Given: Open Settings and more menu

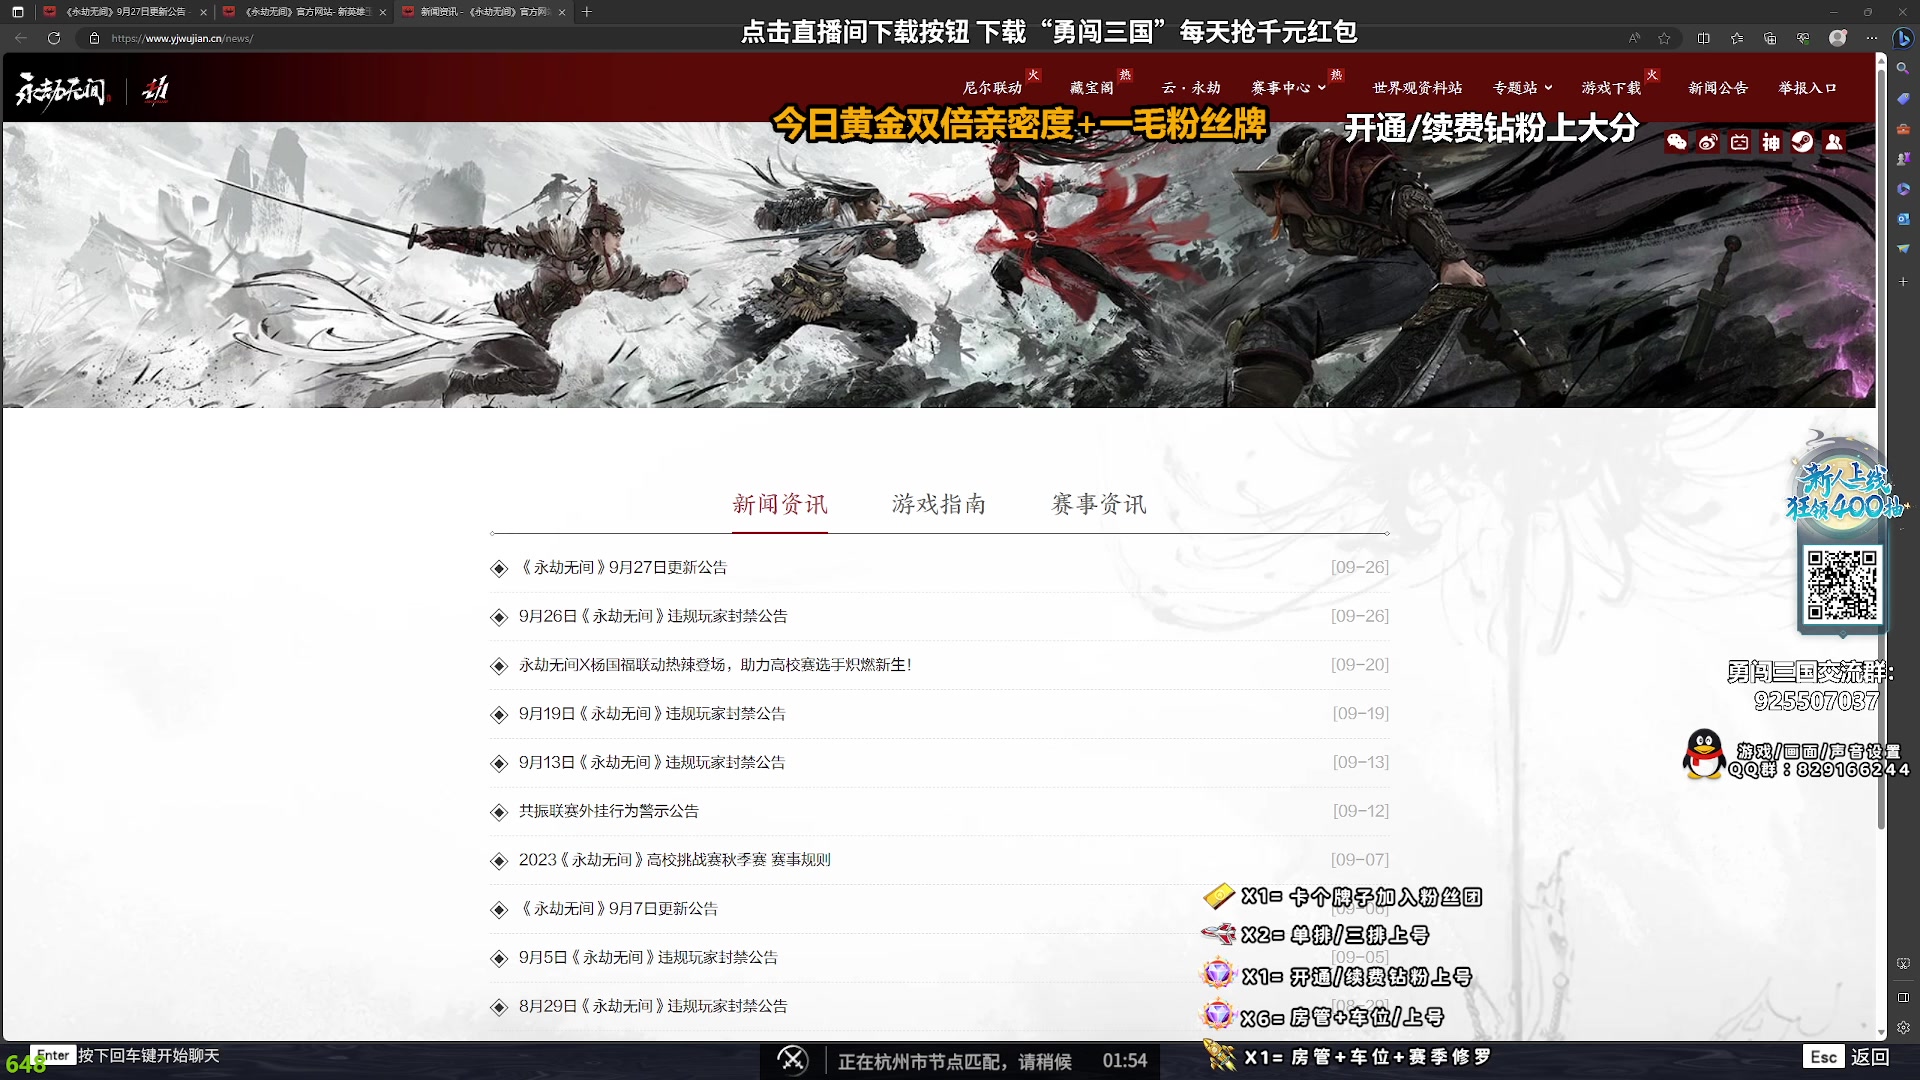Looking at the screenshot, I should [x=1871, y=38].
